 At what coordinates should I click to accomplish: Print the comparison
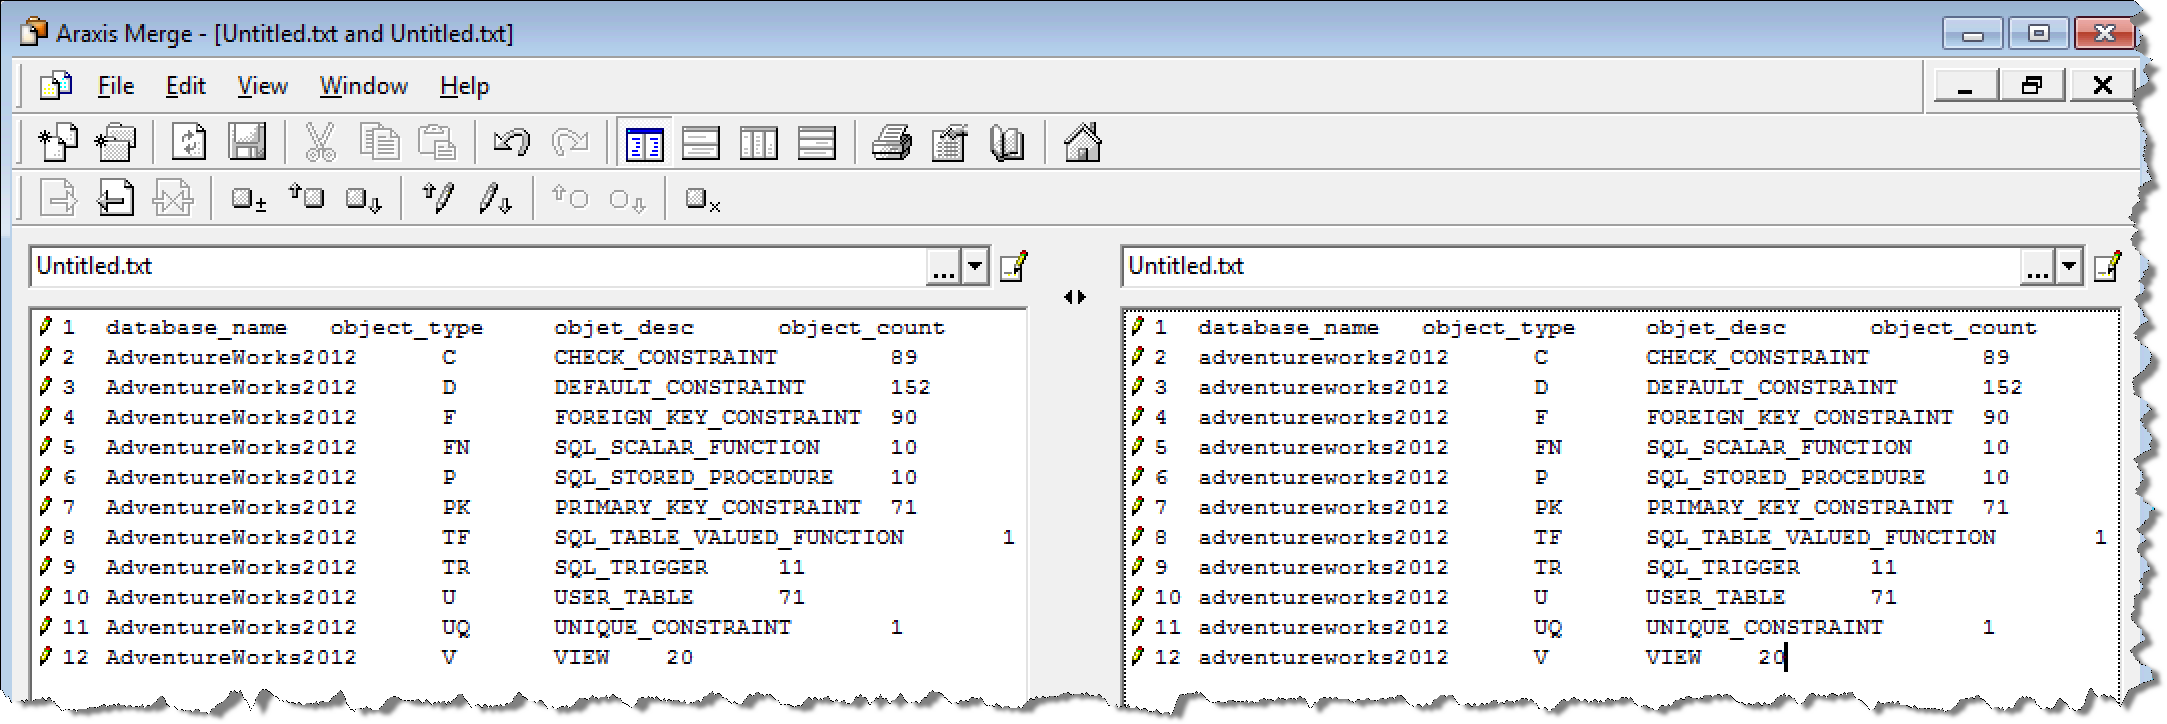pyautogui.click(x=891, y=143)
